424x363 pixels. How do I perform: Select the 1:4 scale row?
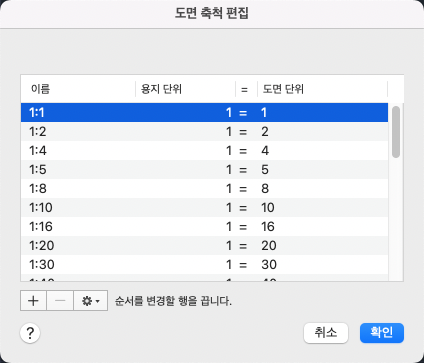204,151
